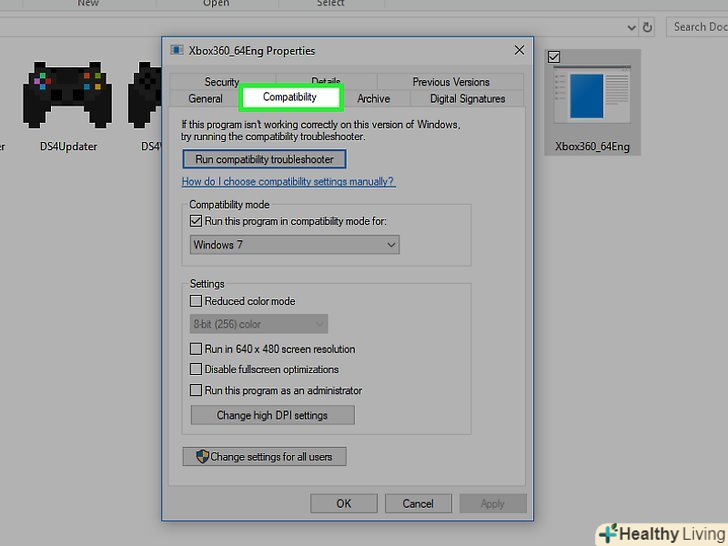Click the Search Documents field in Explorer
Screen dimensions: 728x546
click(x=697, y=27)
